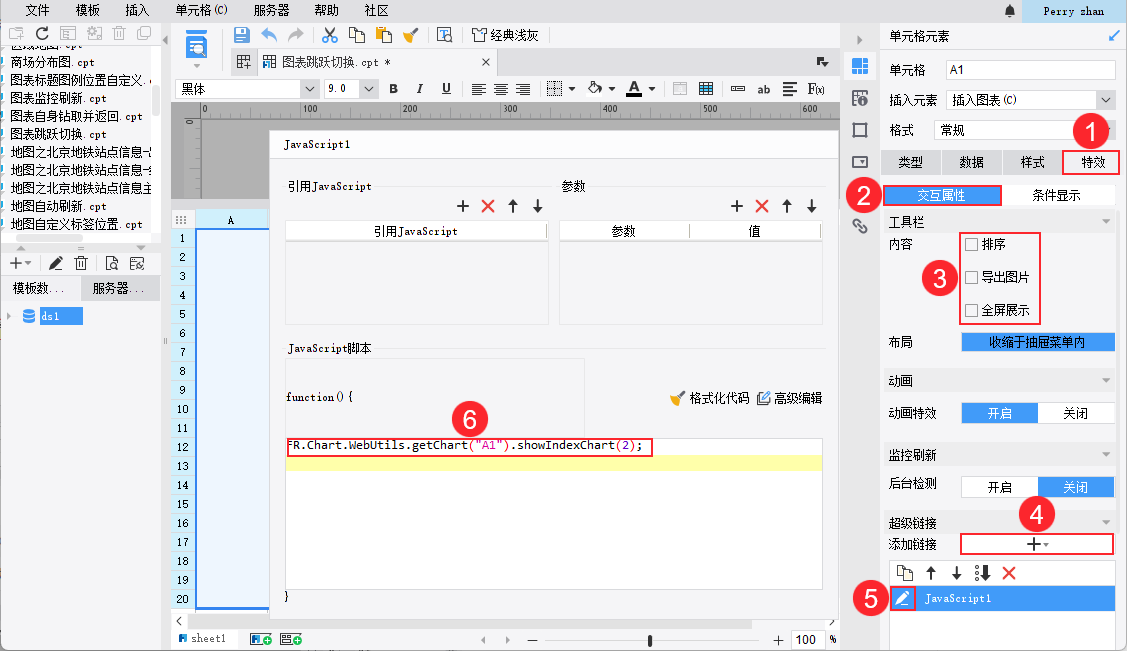Enable the 全屏展示 checkbox
This screenshot has width=1127, height=651.
972,310
